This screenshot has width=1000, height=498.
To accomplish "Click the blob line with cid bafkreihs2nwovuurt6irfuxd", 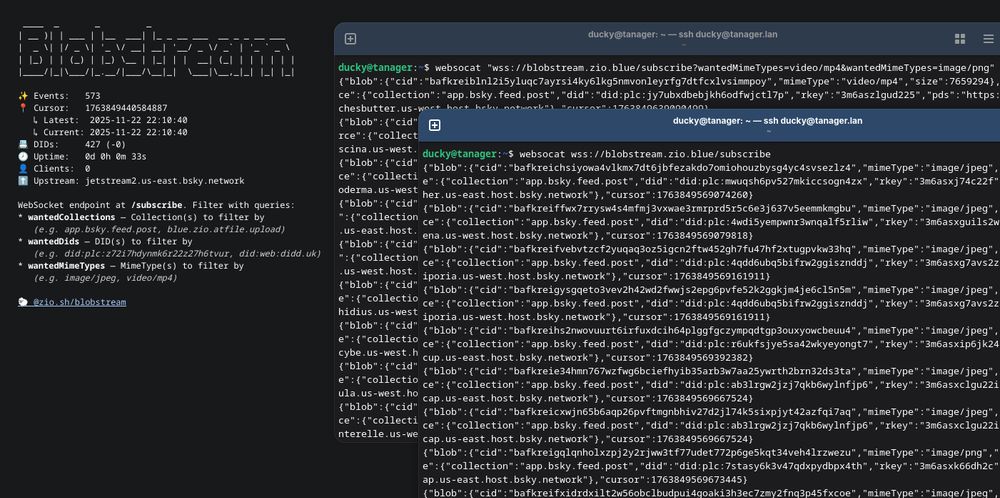I will tap(711, 331).
